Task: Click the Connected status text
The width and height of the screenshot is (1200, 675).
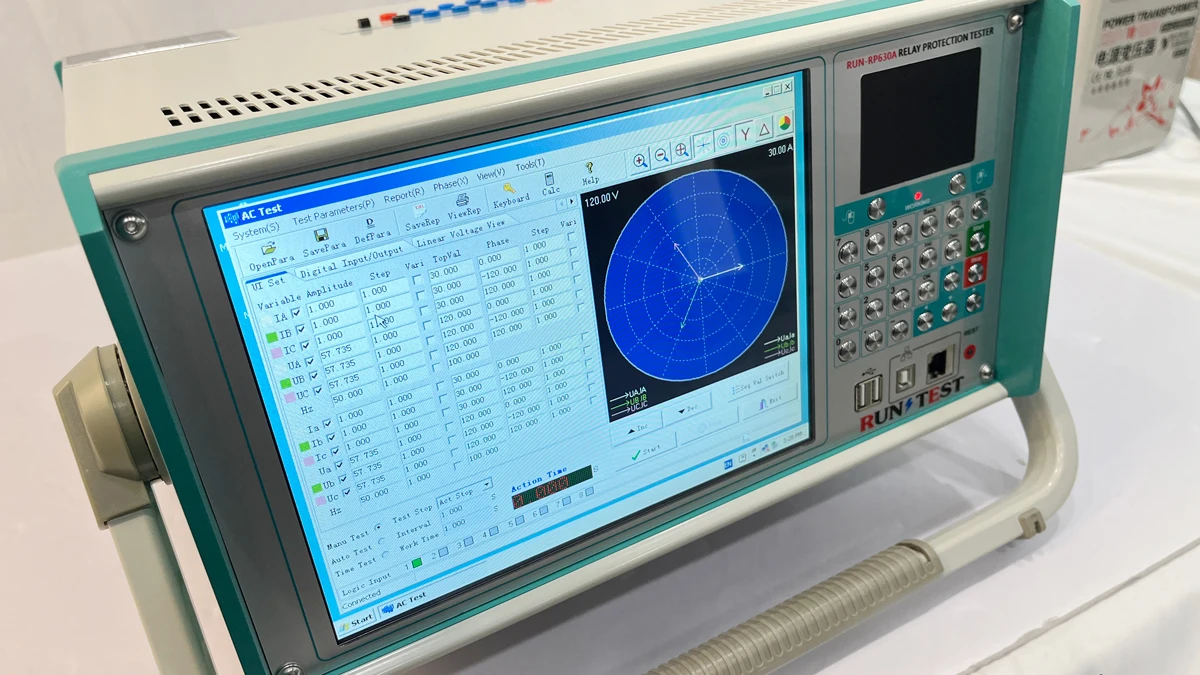Action: [361, 597]
